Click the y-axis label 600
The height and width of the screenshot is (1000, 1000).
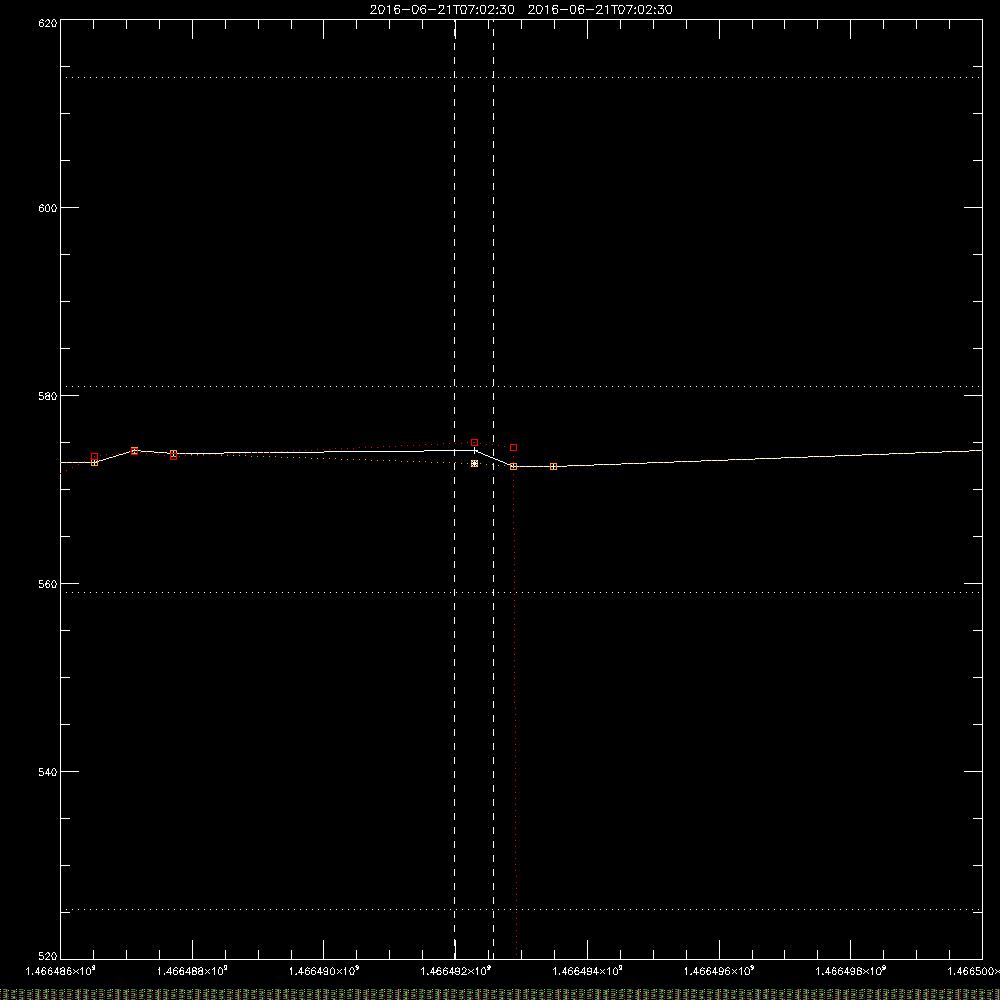pos(48,209)
